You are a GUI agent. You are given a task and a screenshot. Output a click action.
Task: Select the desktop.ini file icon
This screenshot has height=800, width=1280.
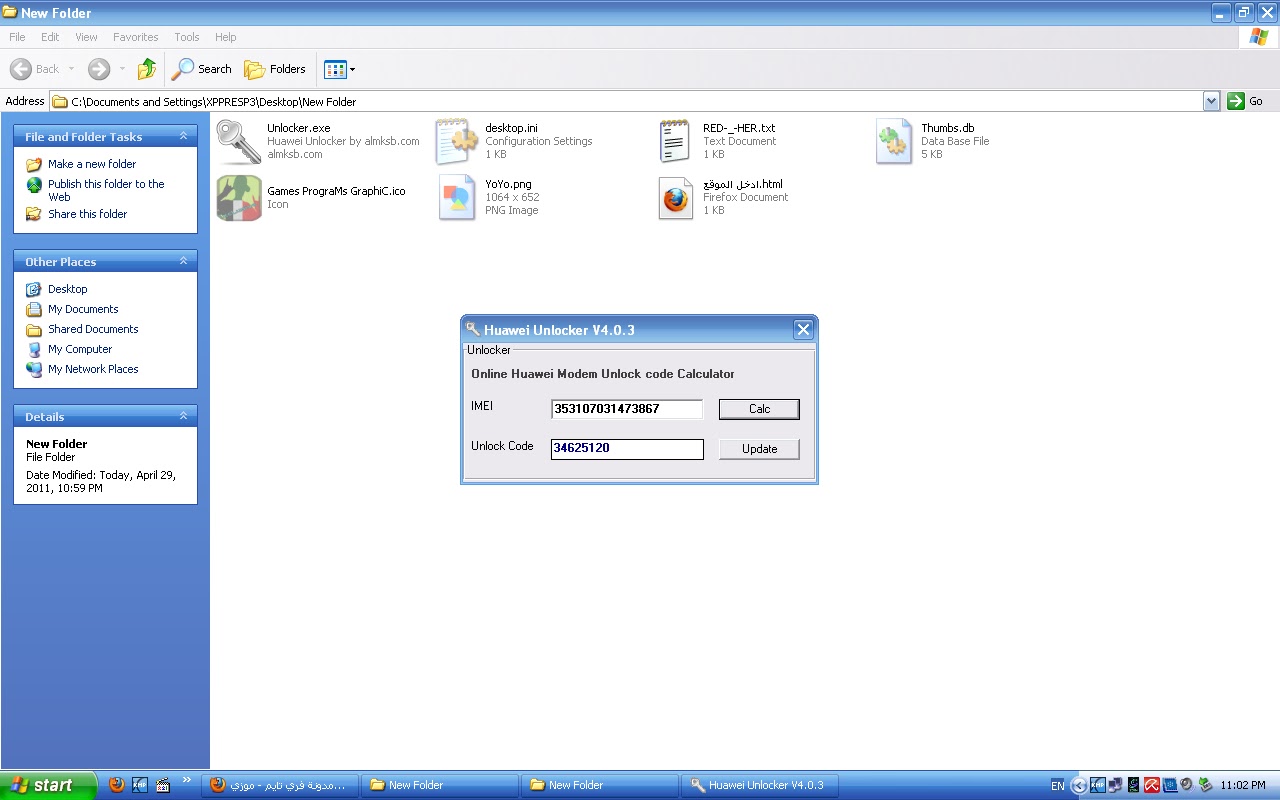[x=457, y=142]
